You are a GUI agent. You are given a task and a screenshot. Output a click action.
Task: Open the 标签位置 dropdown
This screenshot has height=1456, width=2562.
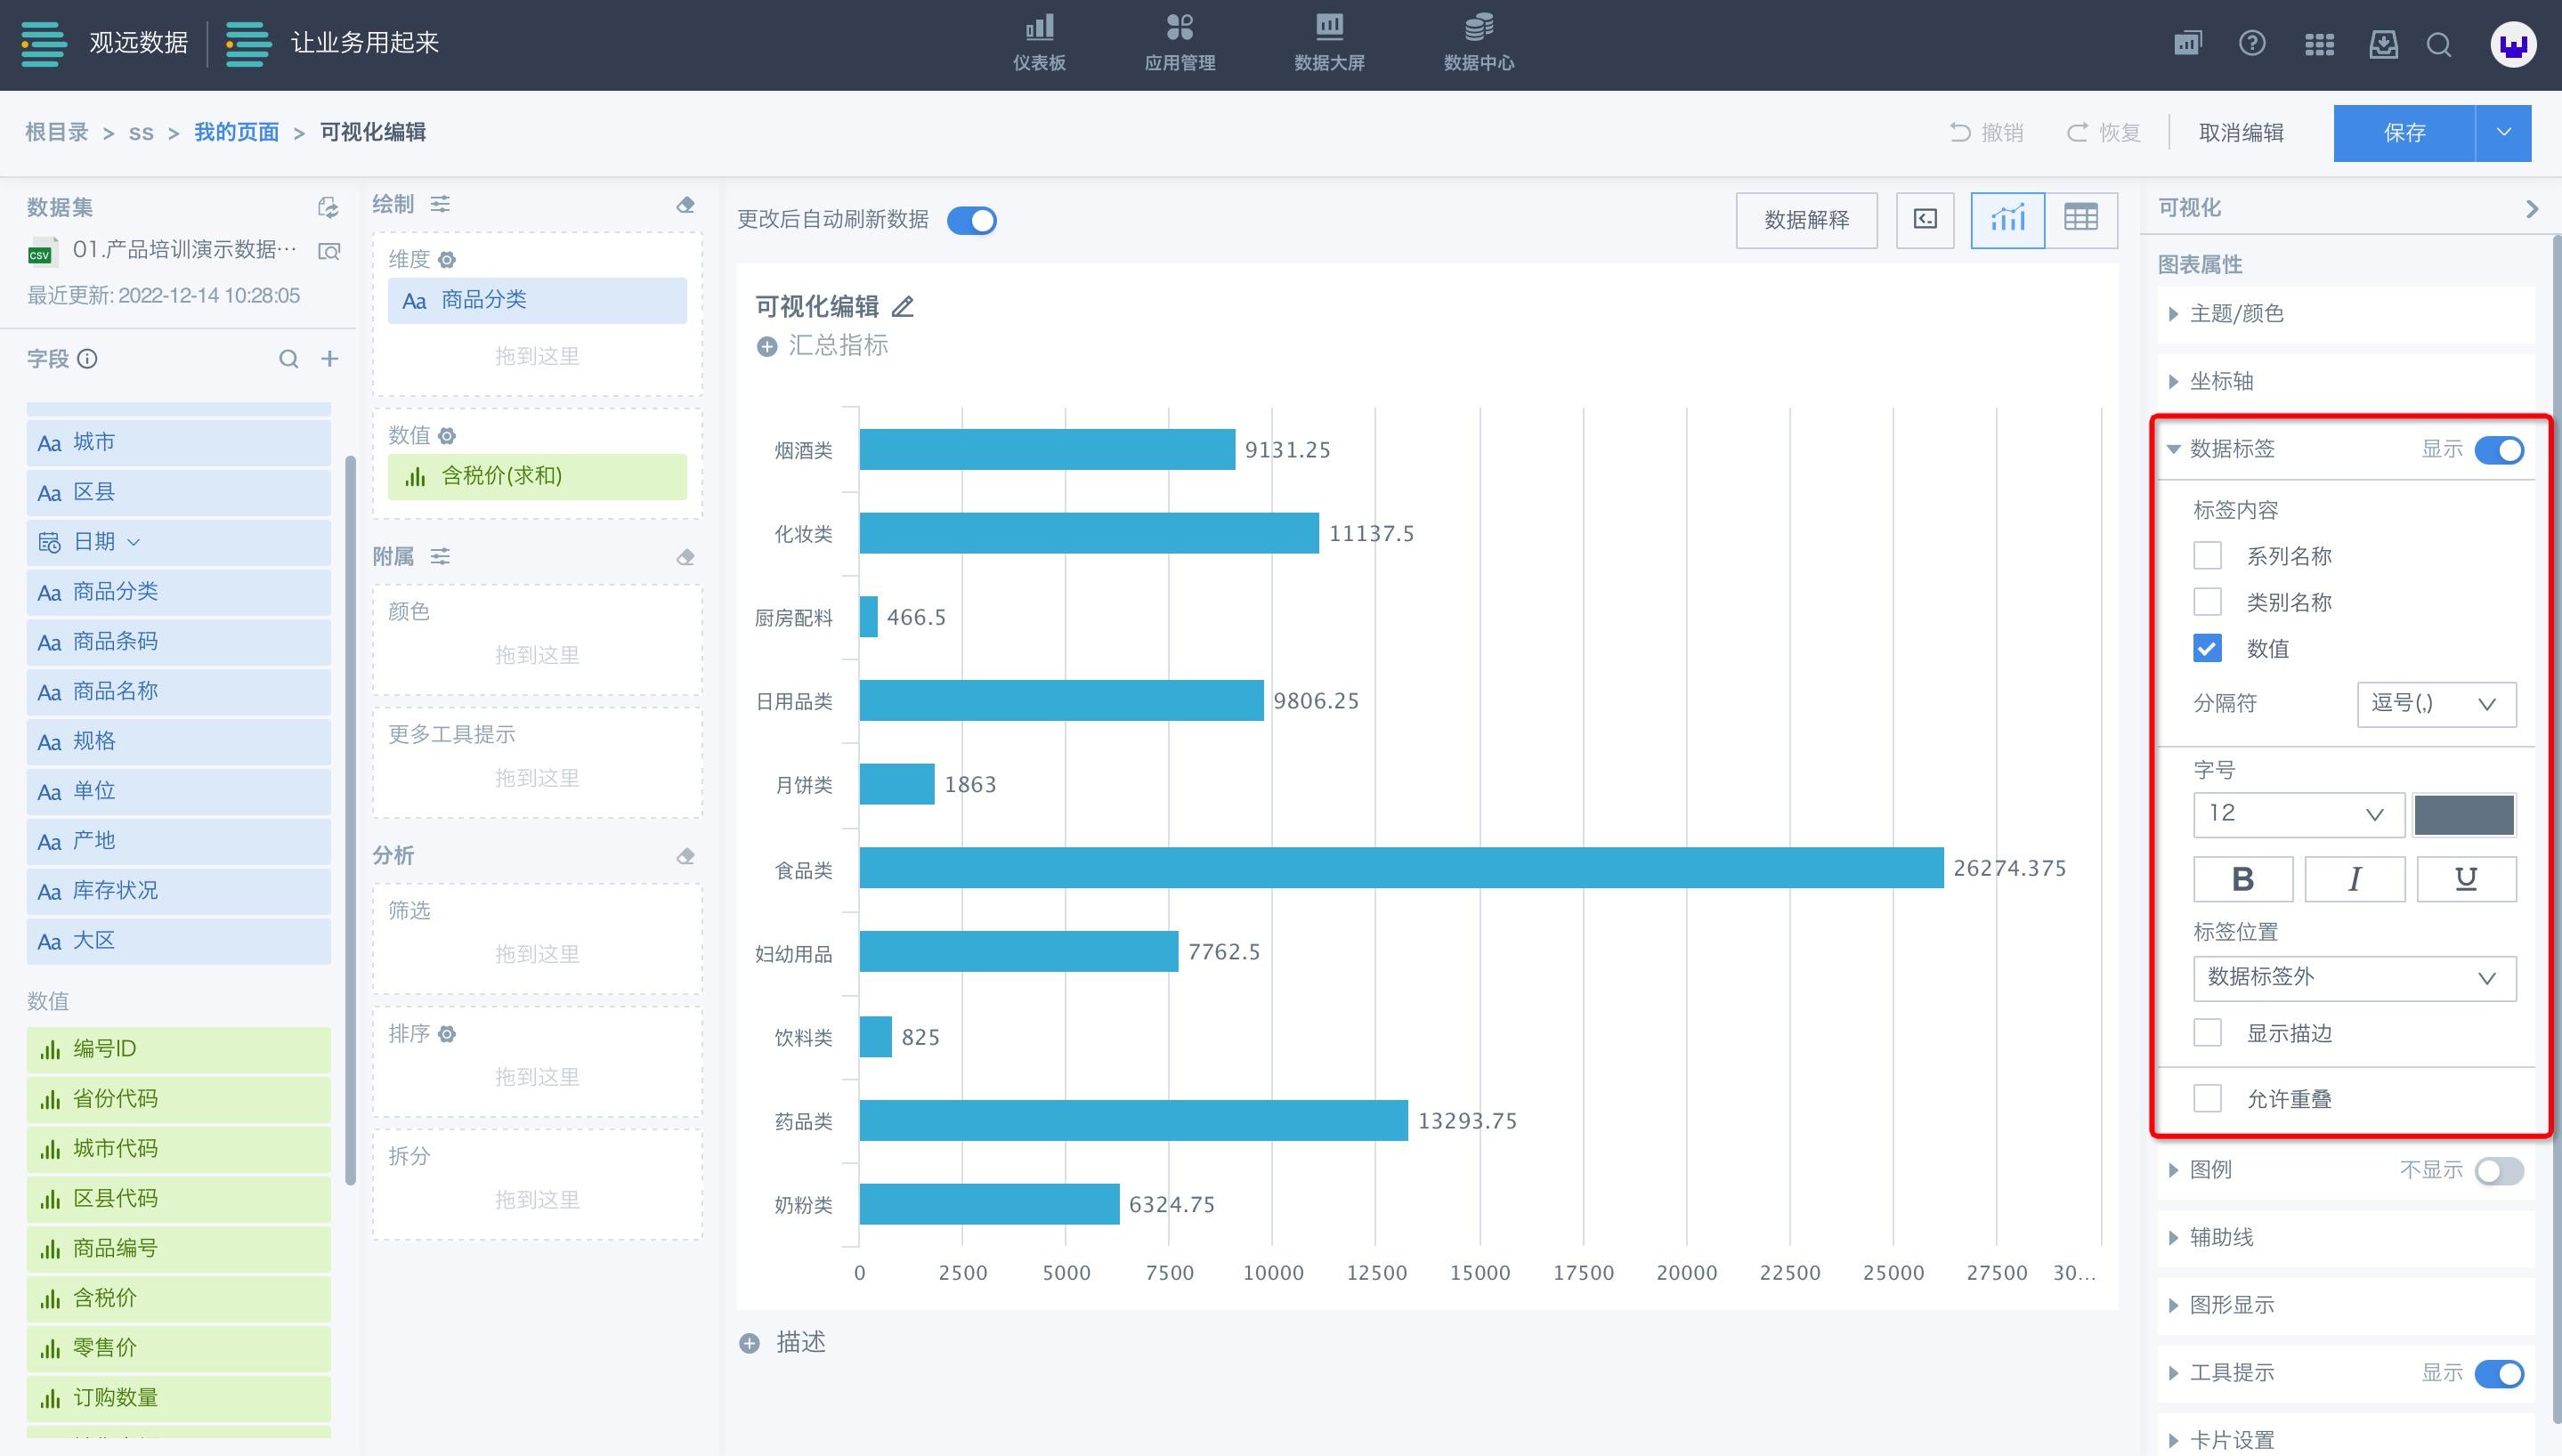(x=2353, y=978)
